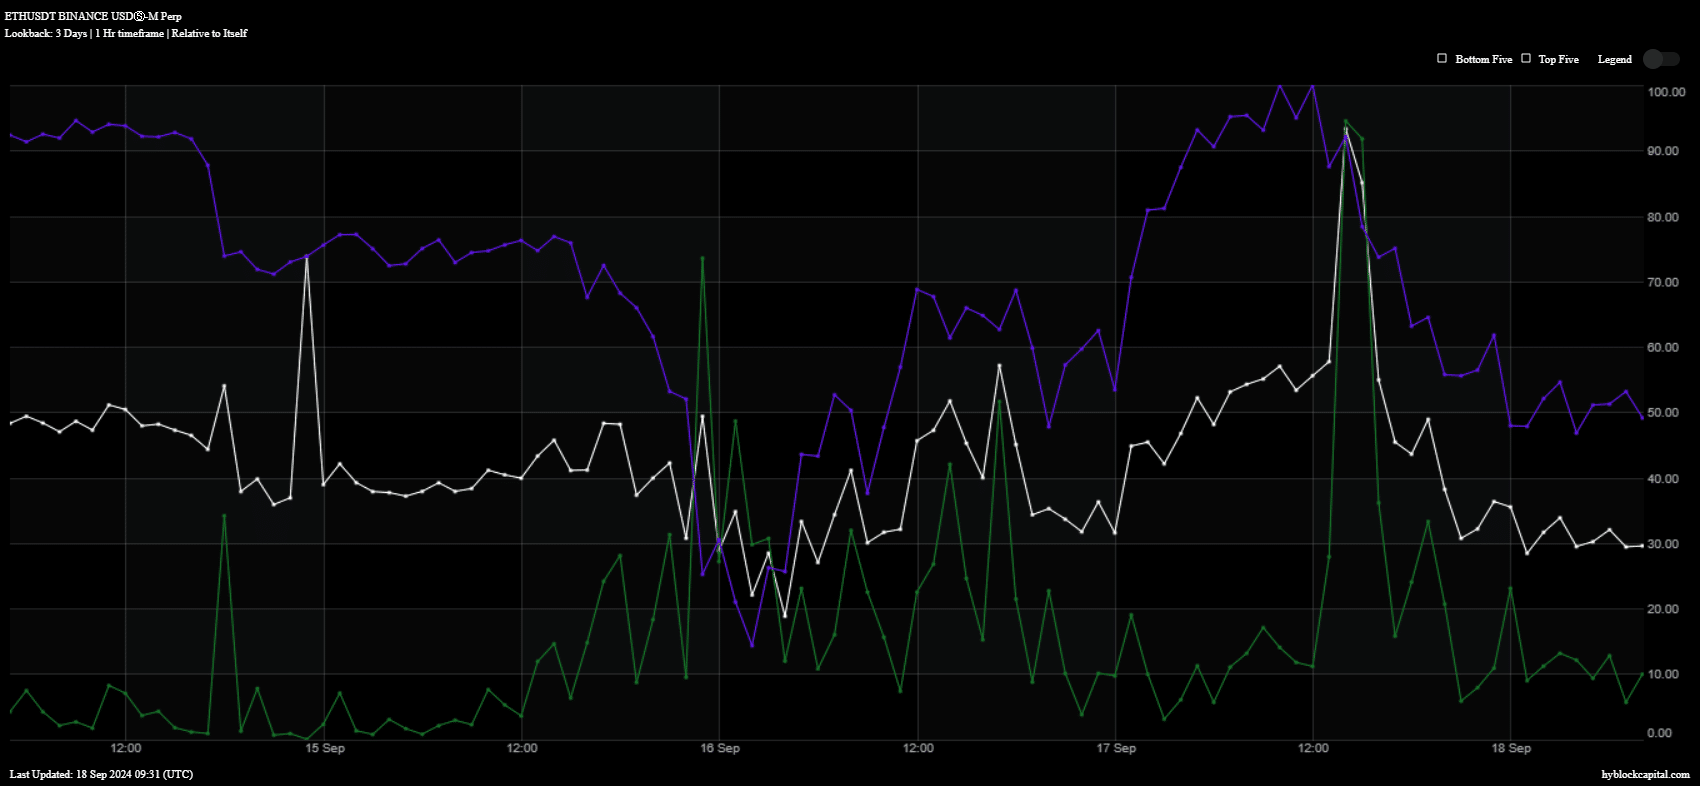Click the green line peak near 95
This screenshot has height=786, width=1700.
[1346, 121]
